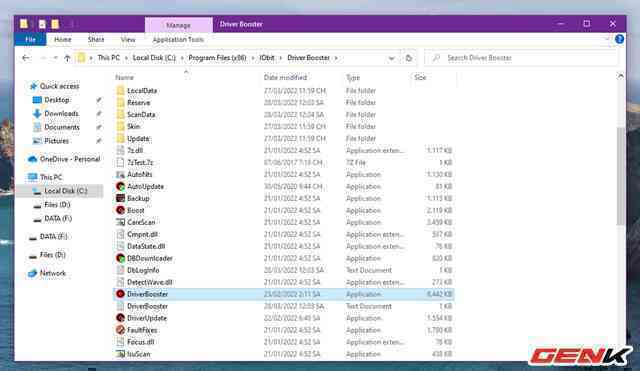Select the DriverBooster text document row
This screenshot has height=371, width=640.
284,306
